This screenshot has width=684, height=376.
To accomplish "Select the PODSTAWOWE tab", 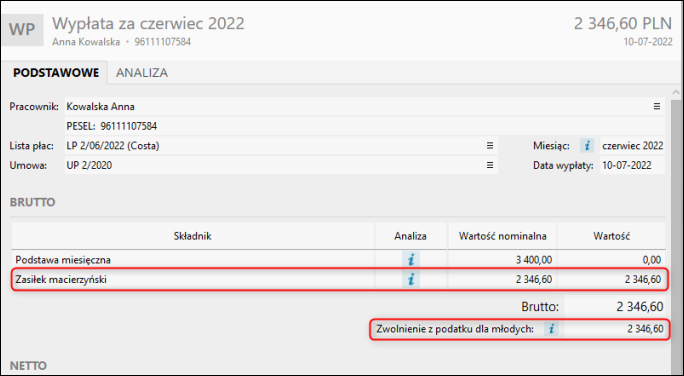I will tap(56, 72).
